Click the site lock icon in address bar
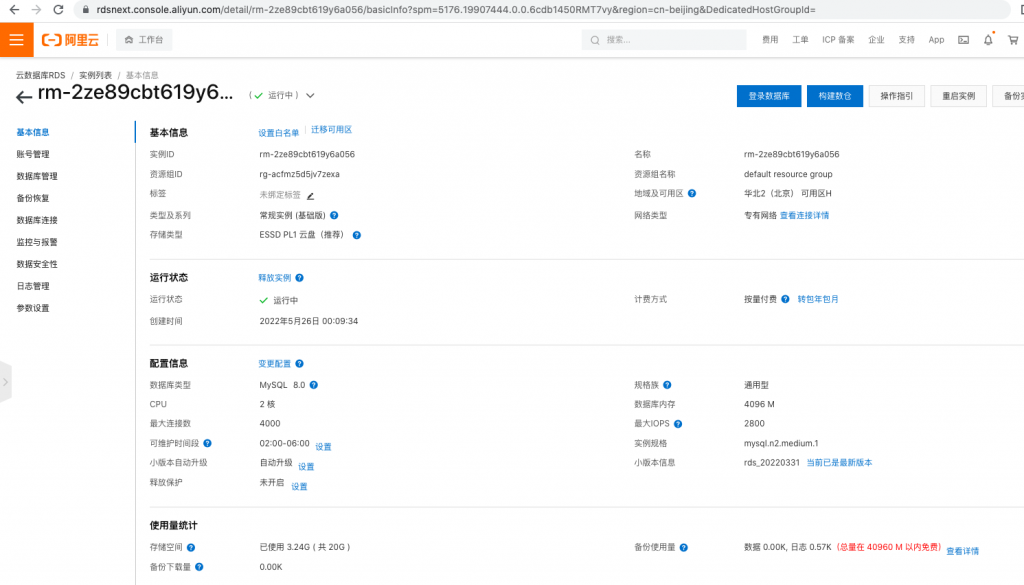The width and height of the screenshot is (1024, 585). tap(86, 10)
